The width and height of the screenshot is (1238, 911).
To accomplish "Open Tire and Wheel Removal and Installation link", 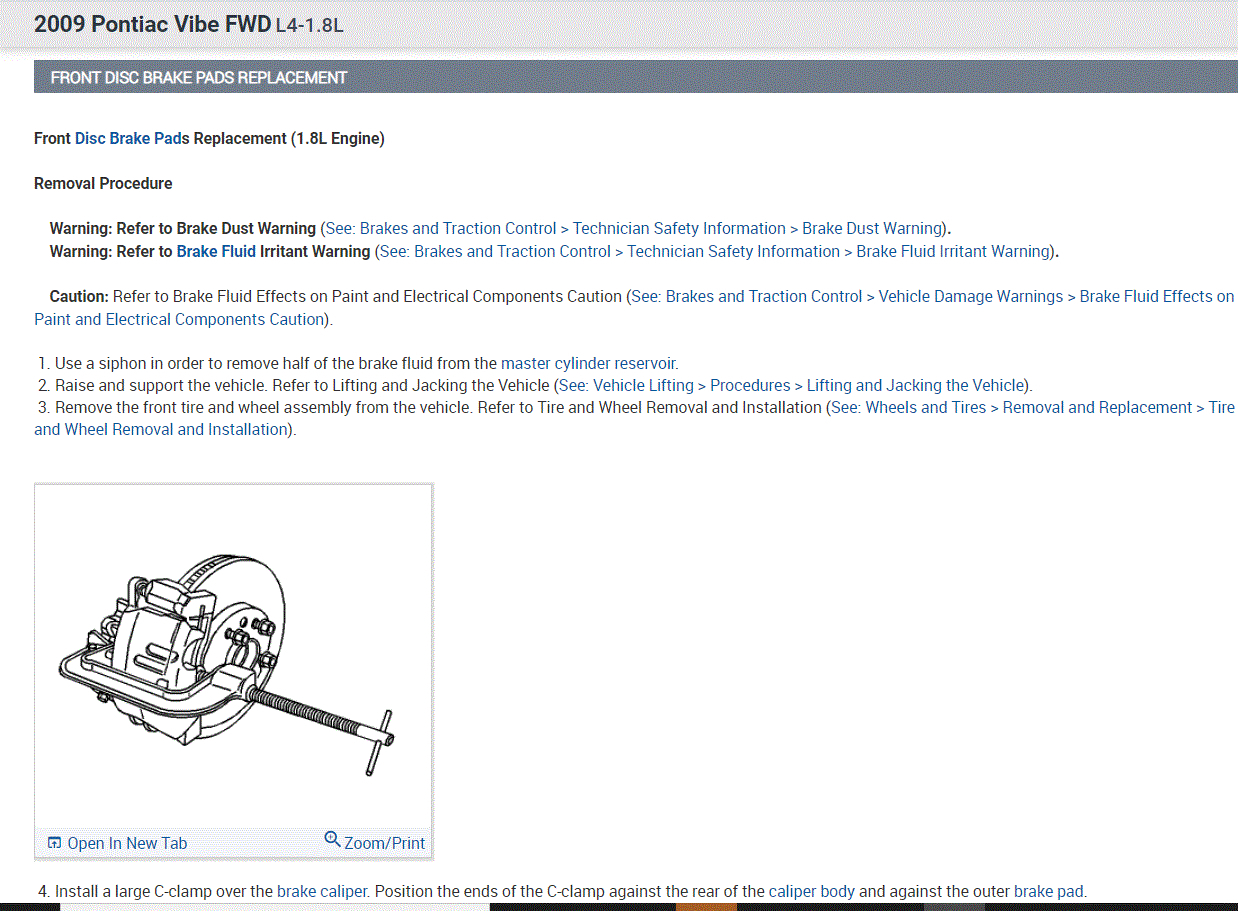I will point(634,418).
